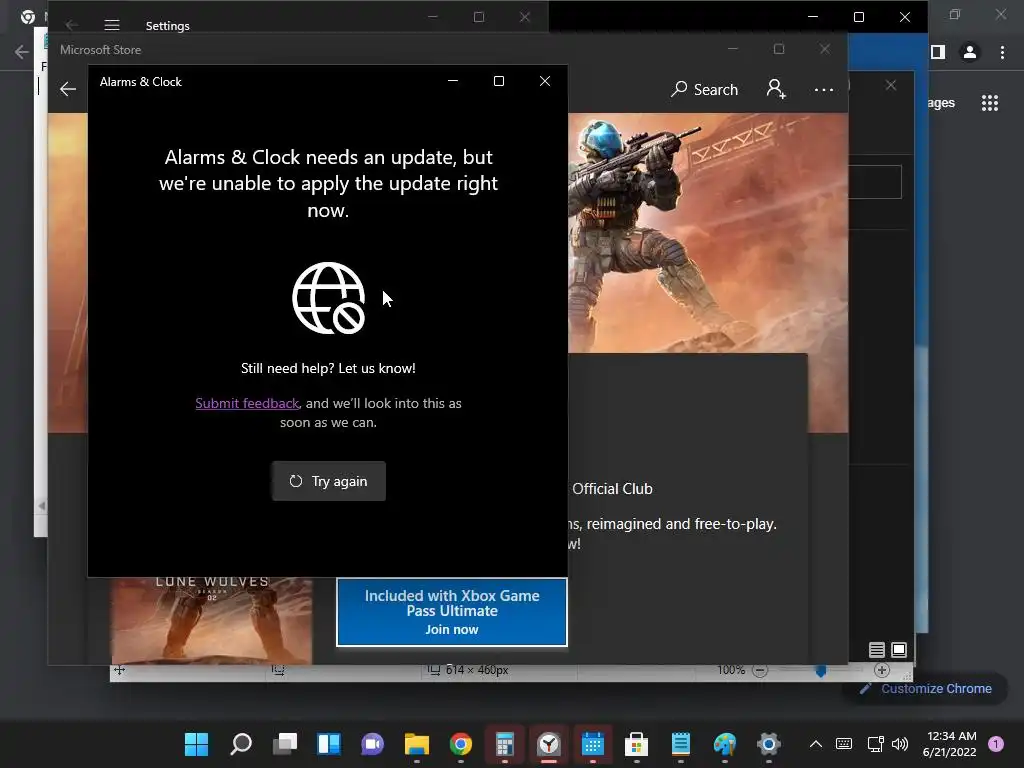Open the clock and date 12:34 AM
1024x768 pixels.
point(950,744)
